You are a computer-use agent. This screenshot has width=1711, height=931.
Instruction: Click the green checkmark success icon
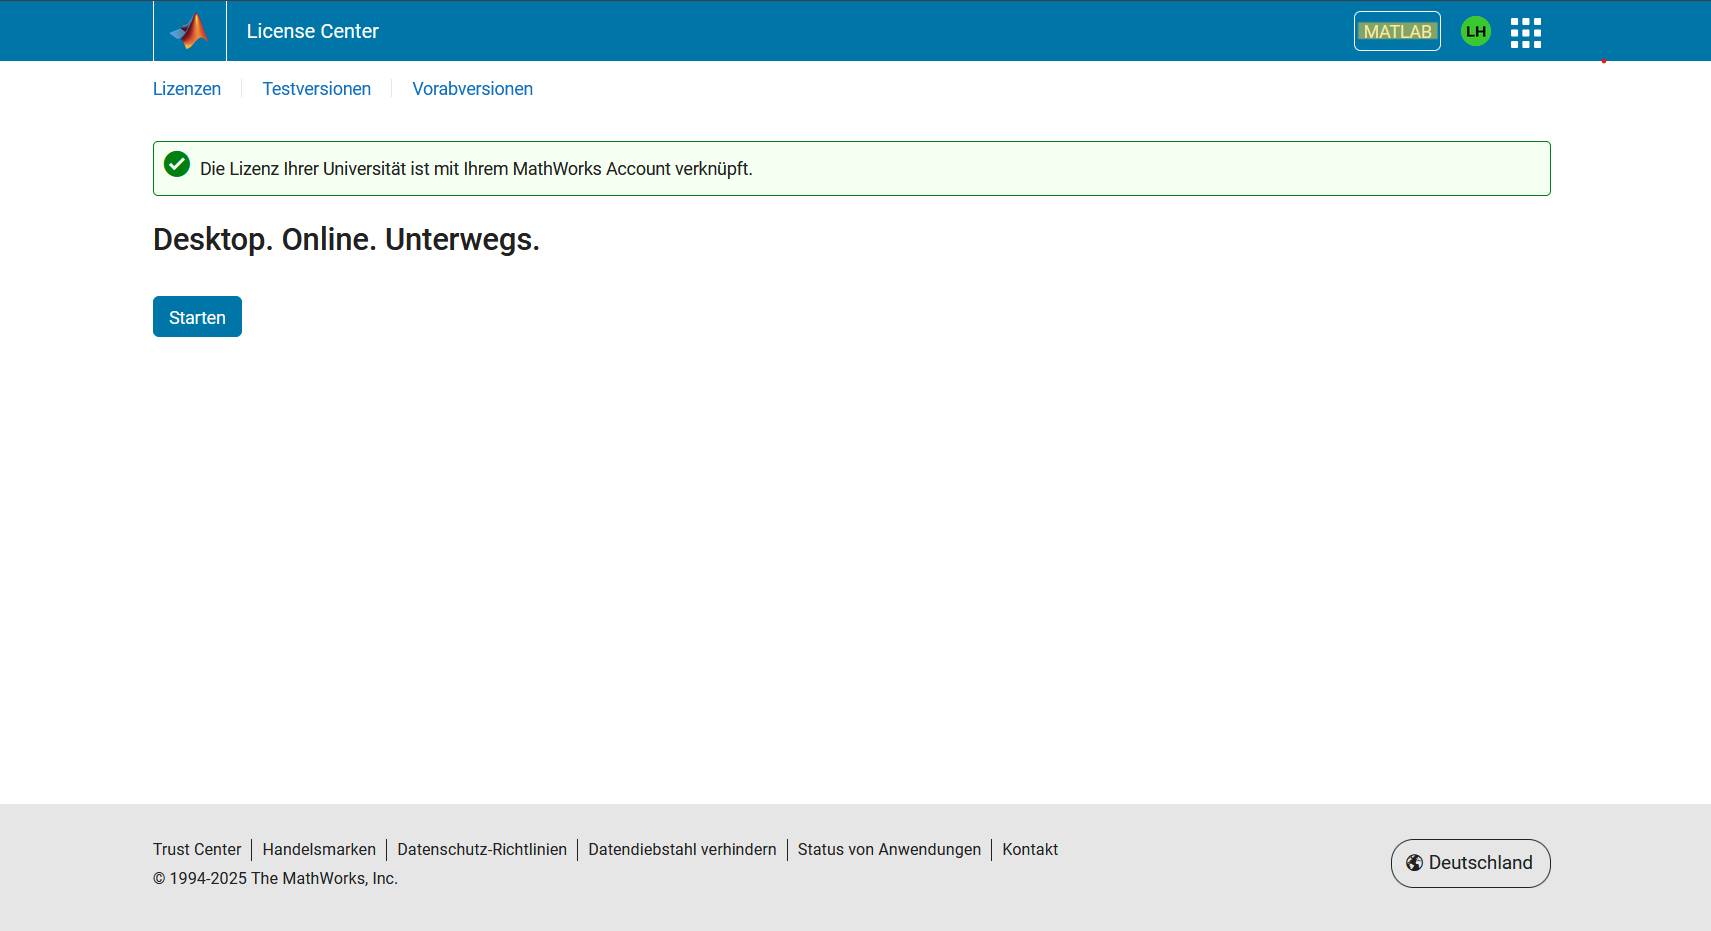coord(177,164)
